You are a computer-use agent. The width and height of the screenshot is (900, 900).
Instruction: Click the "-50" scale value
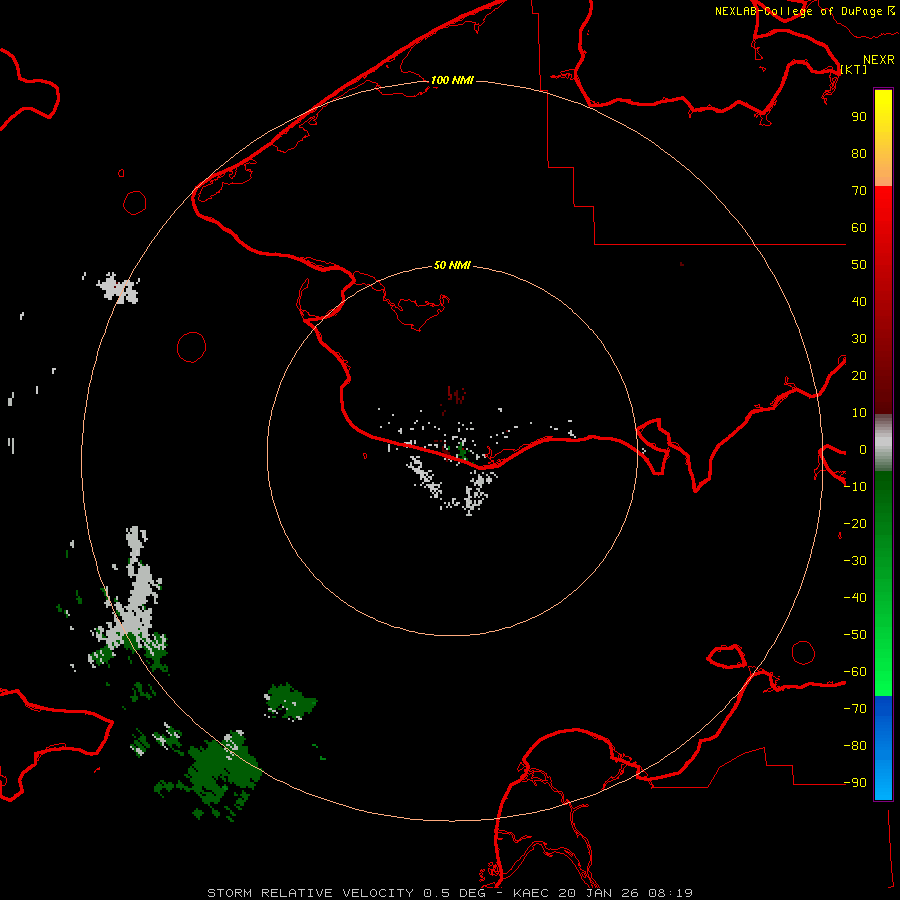click(855, 635)
